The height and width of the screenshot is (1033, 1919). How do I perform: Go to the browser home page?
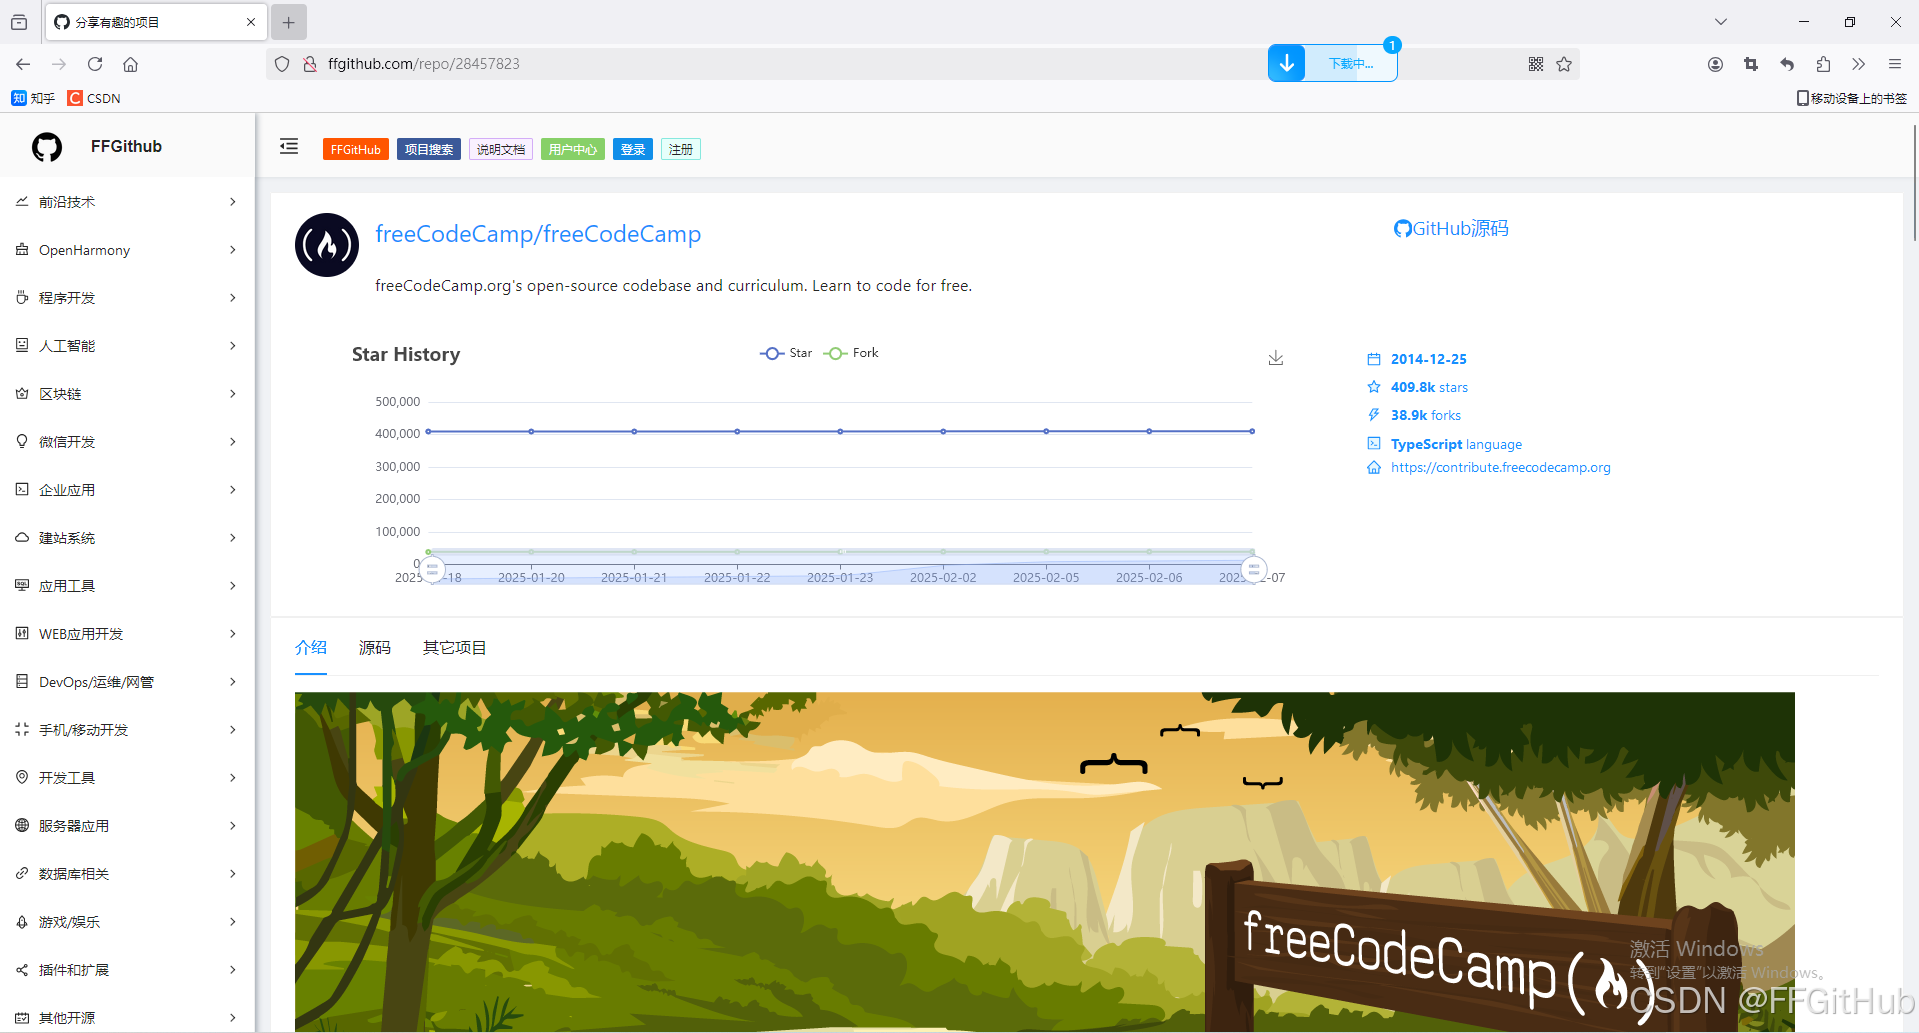pyautogui.click(x=130, y=64)
